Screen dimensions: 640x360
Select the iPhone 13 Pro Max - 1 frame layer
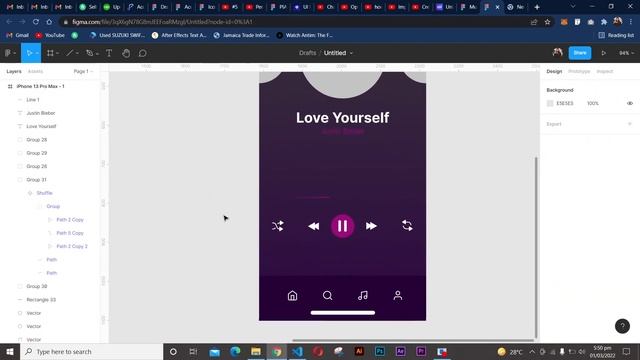40,87
